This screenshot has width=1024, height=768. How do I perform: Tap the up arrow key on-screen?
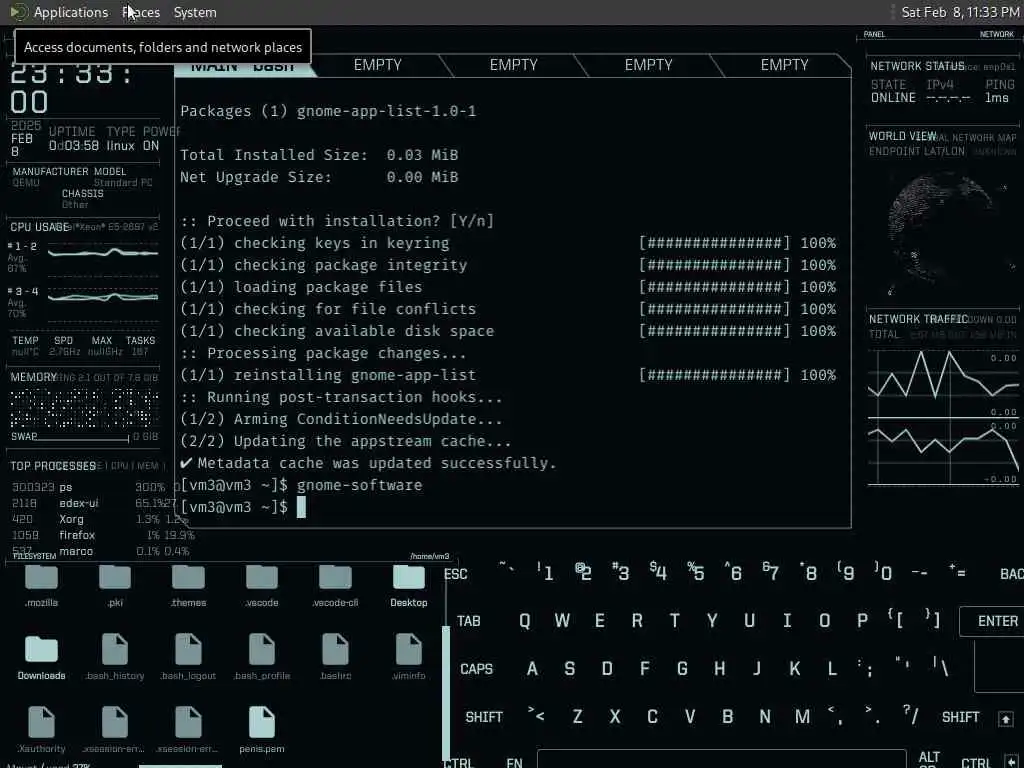tap(1006, 719)
